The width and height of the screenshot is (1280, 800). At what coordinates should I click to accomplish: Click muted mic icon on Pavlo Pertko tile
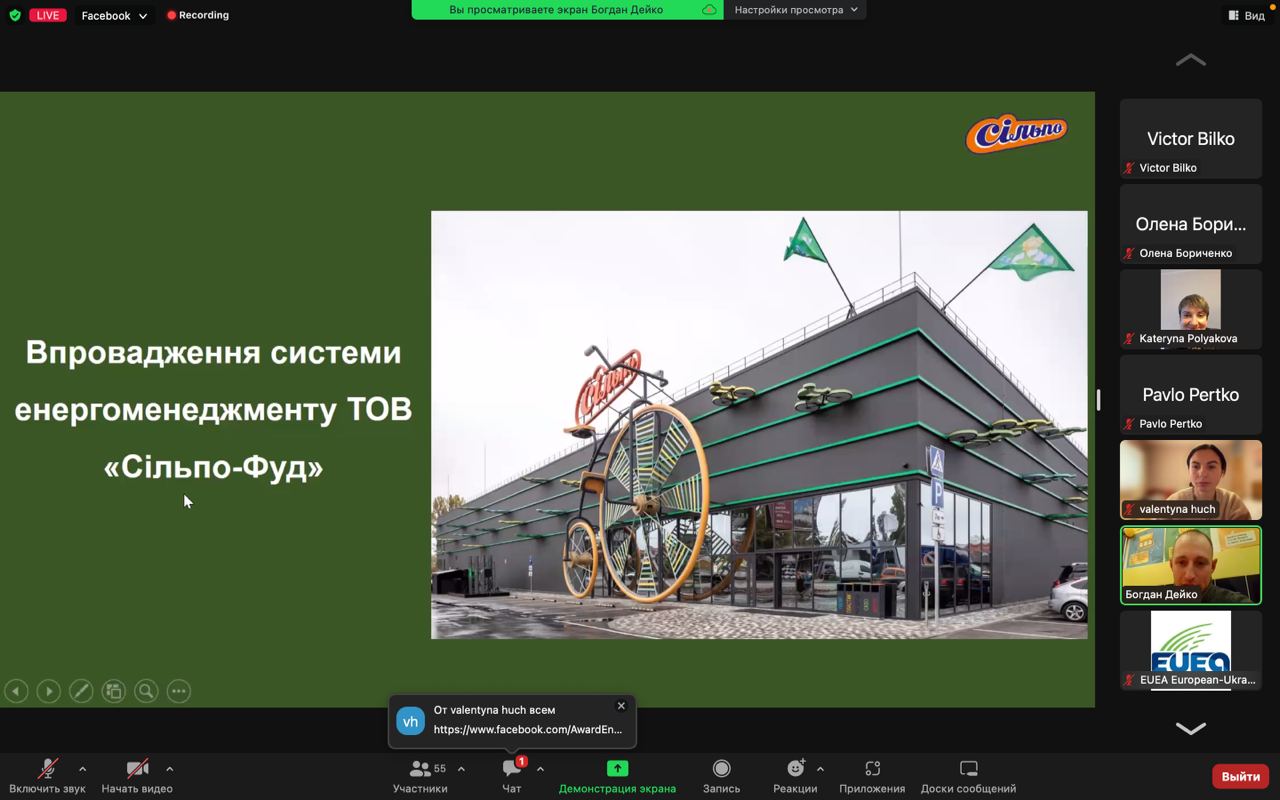pos(1129,424)
